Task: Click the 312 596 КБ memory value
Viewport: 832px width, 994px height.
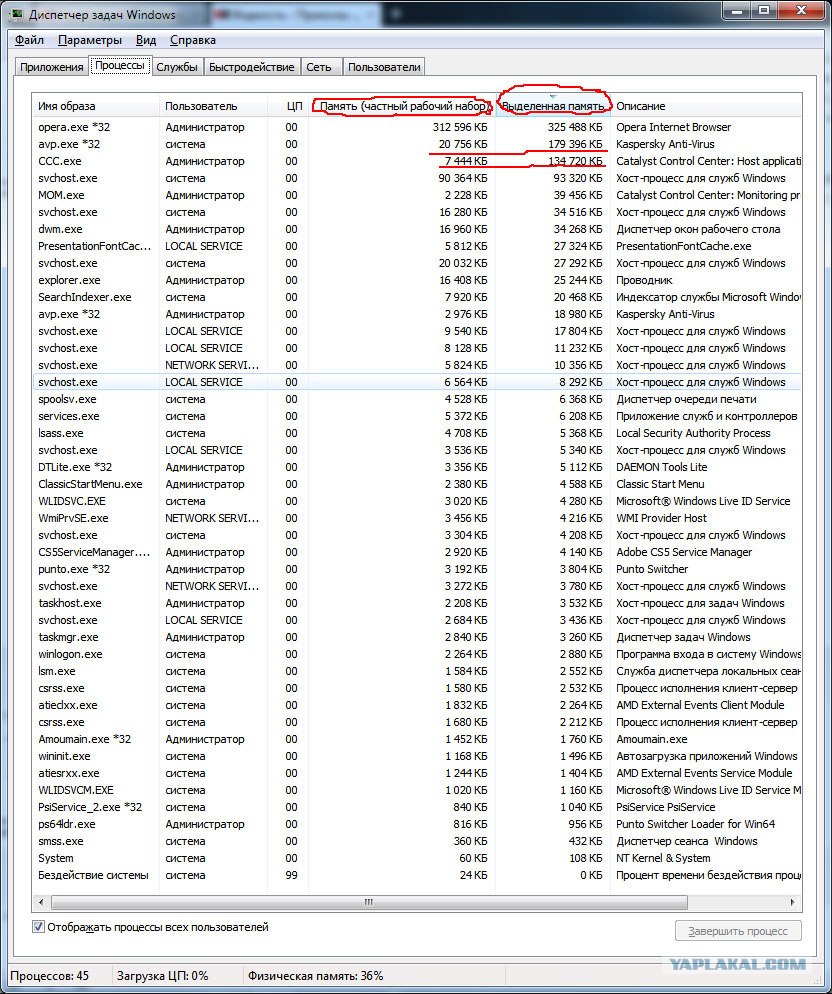Action: coord(460,127)
